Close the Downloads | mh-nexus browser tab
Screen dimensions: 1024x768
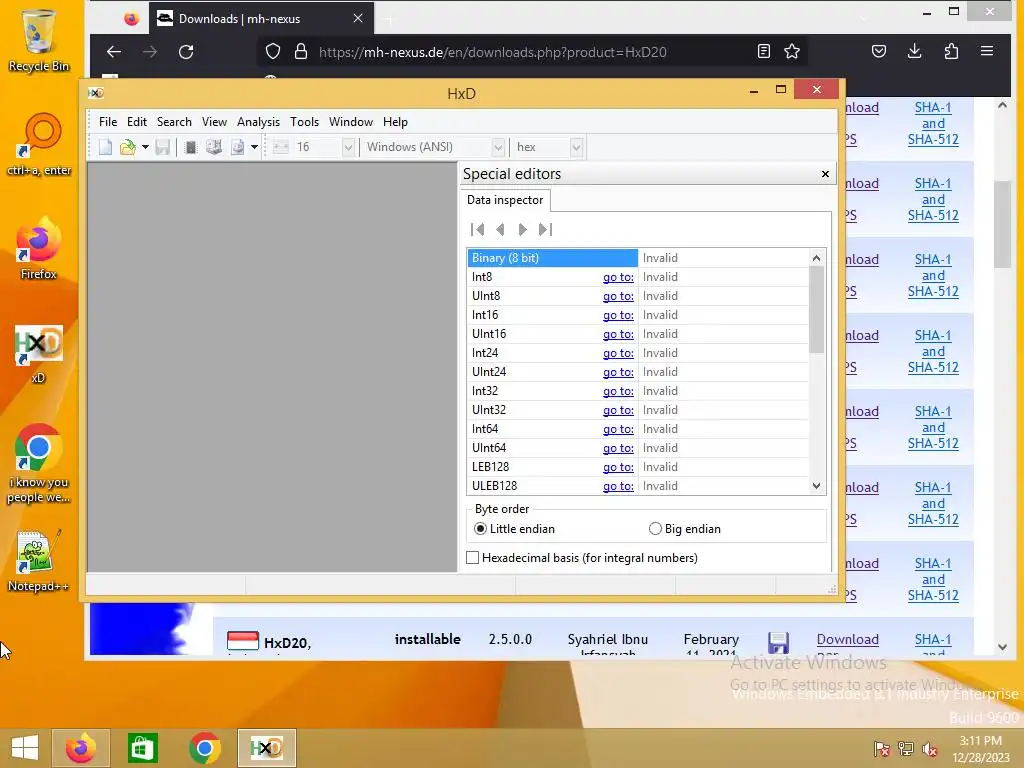point(358,18)
